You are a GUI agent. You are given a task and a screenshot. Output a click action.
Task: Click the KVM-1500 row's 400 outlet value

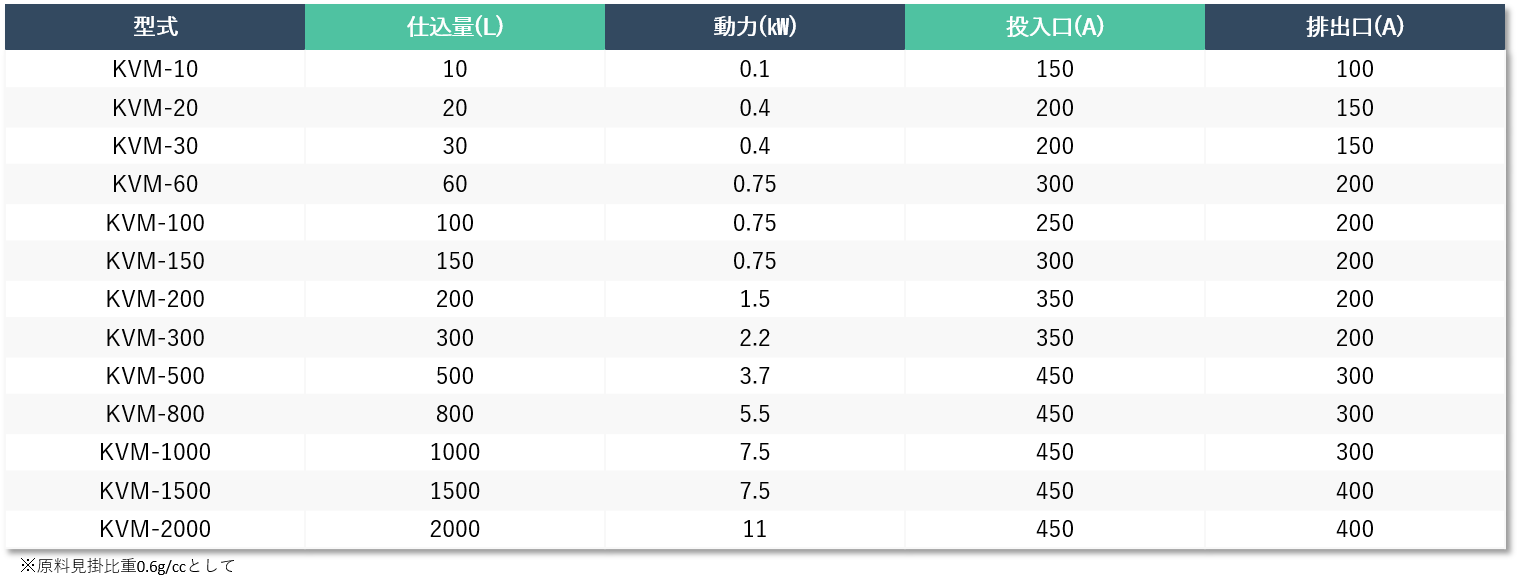pos(1355,491)
